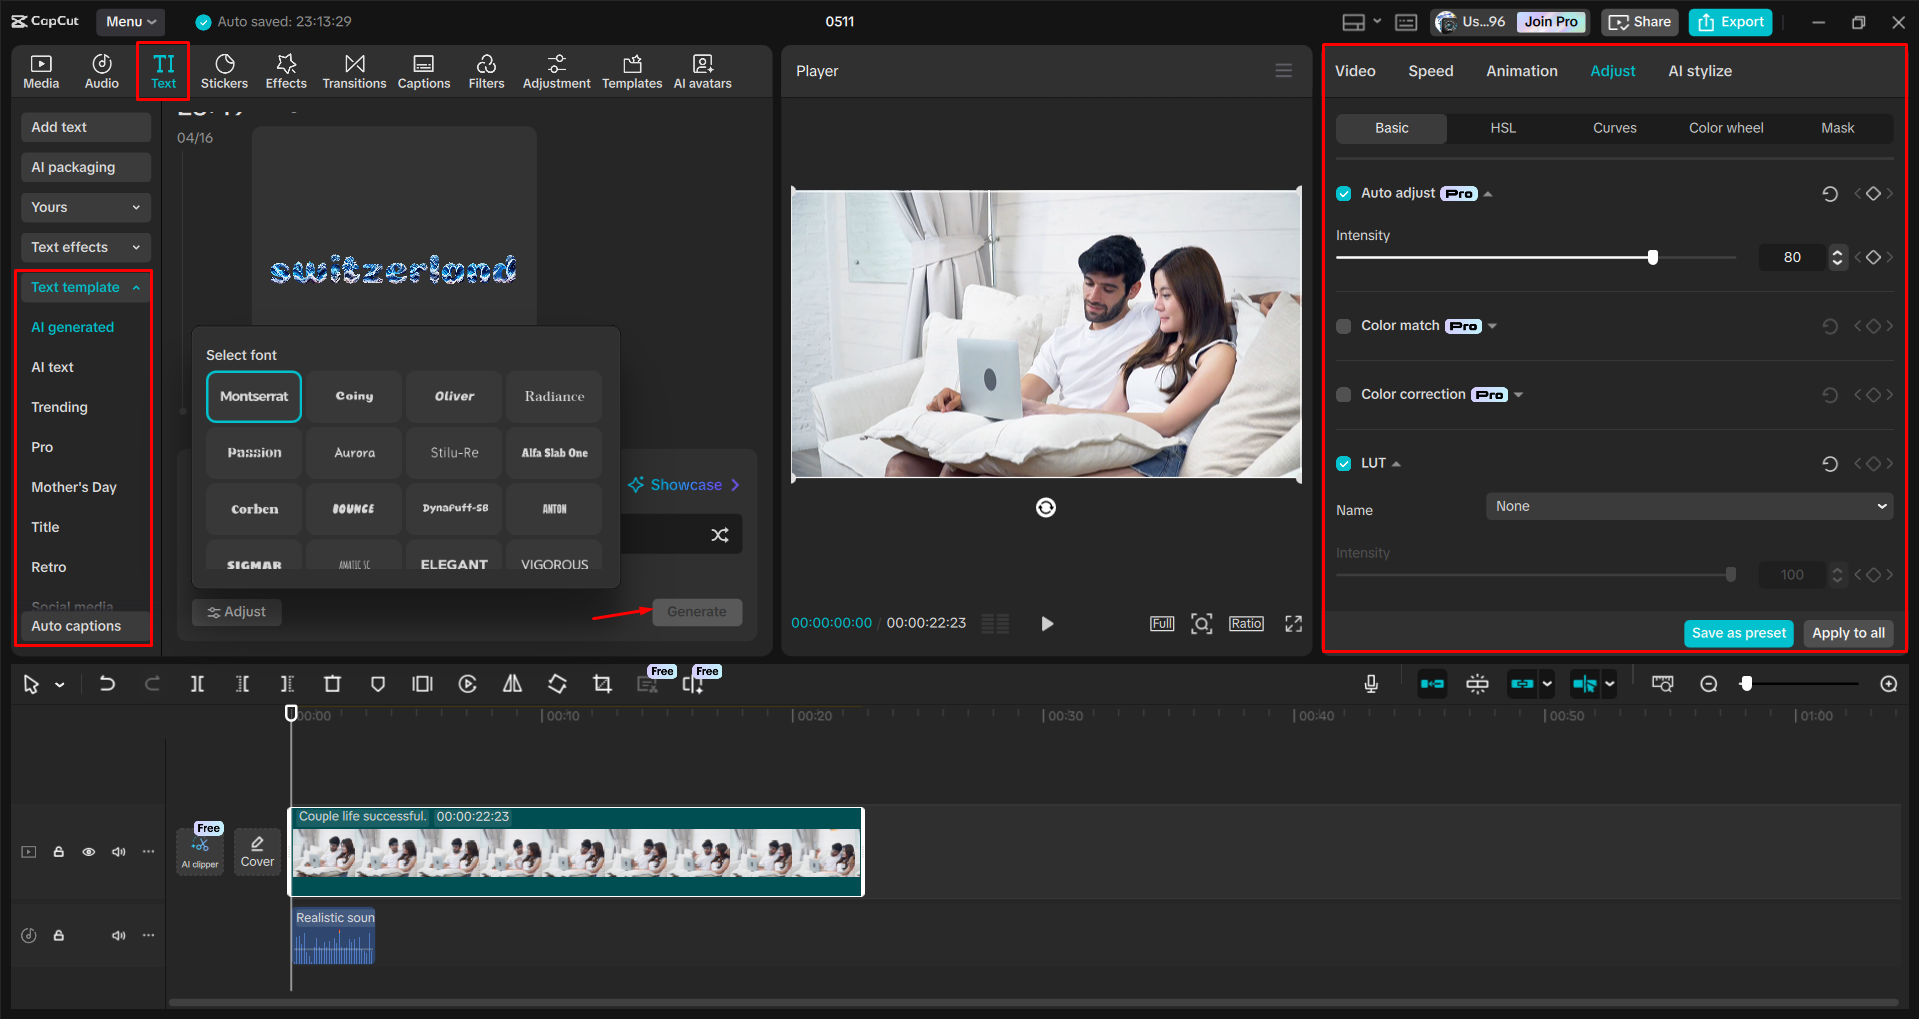1919x1019 pixels.
Task: Switch to the Color wheel tab
Action: [x=1726, y=128]
